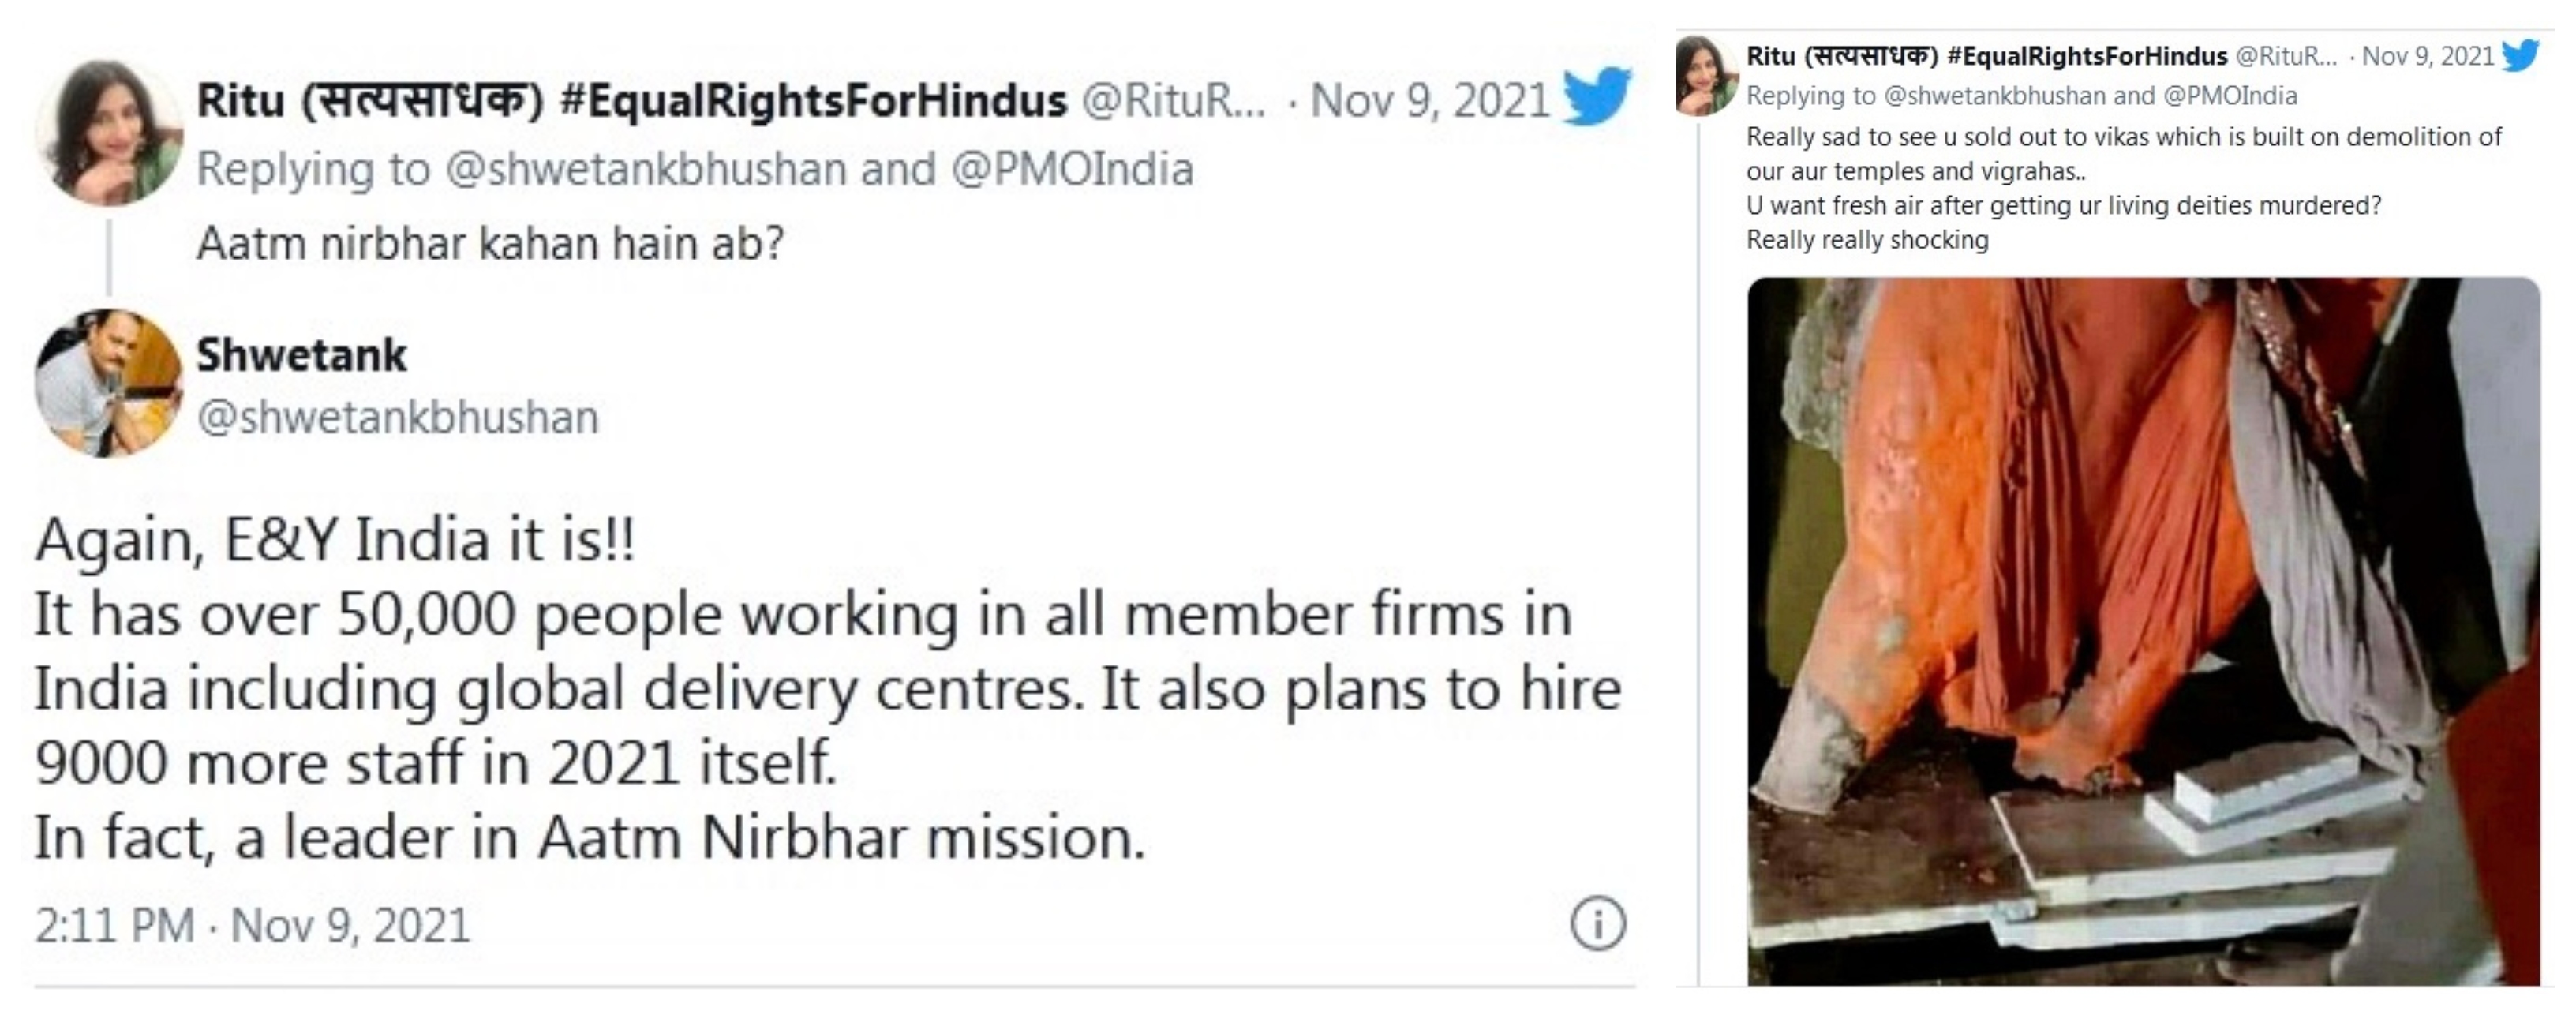Image resolution: width=2576 pixels, height=1015 pixels.
Task: Click the Twitter bird icon above the photo tweet
Action: tap(2520, 55)
